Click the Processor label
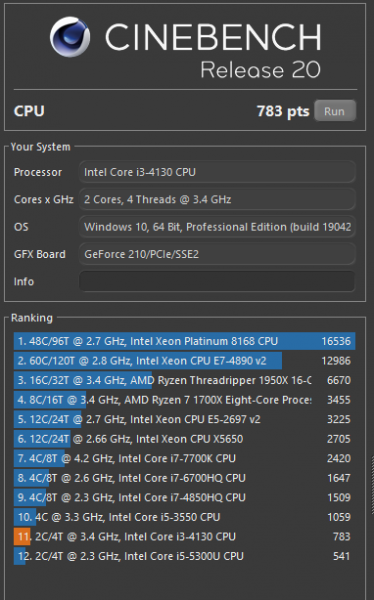The image size is (374, 600). pos(38,172)
